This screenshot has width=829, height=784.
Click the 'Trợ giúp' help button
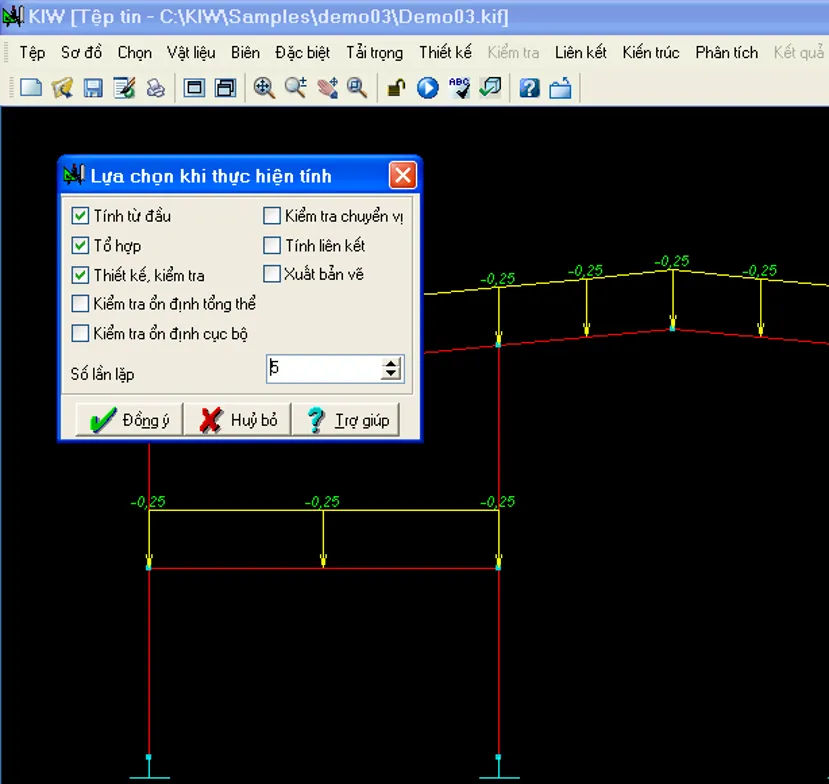(x=346, y=420)
